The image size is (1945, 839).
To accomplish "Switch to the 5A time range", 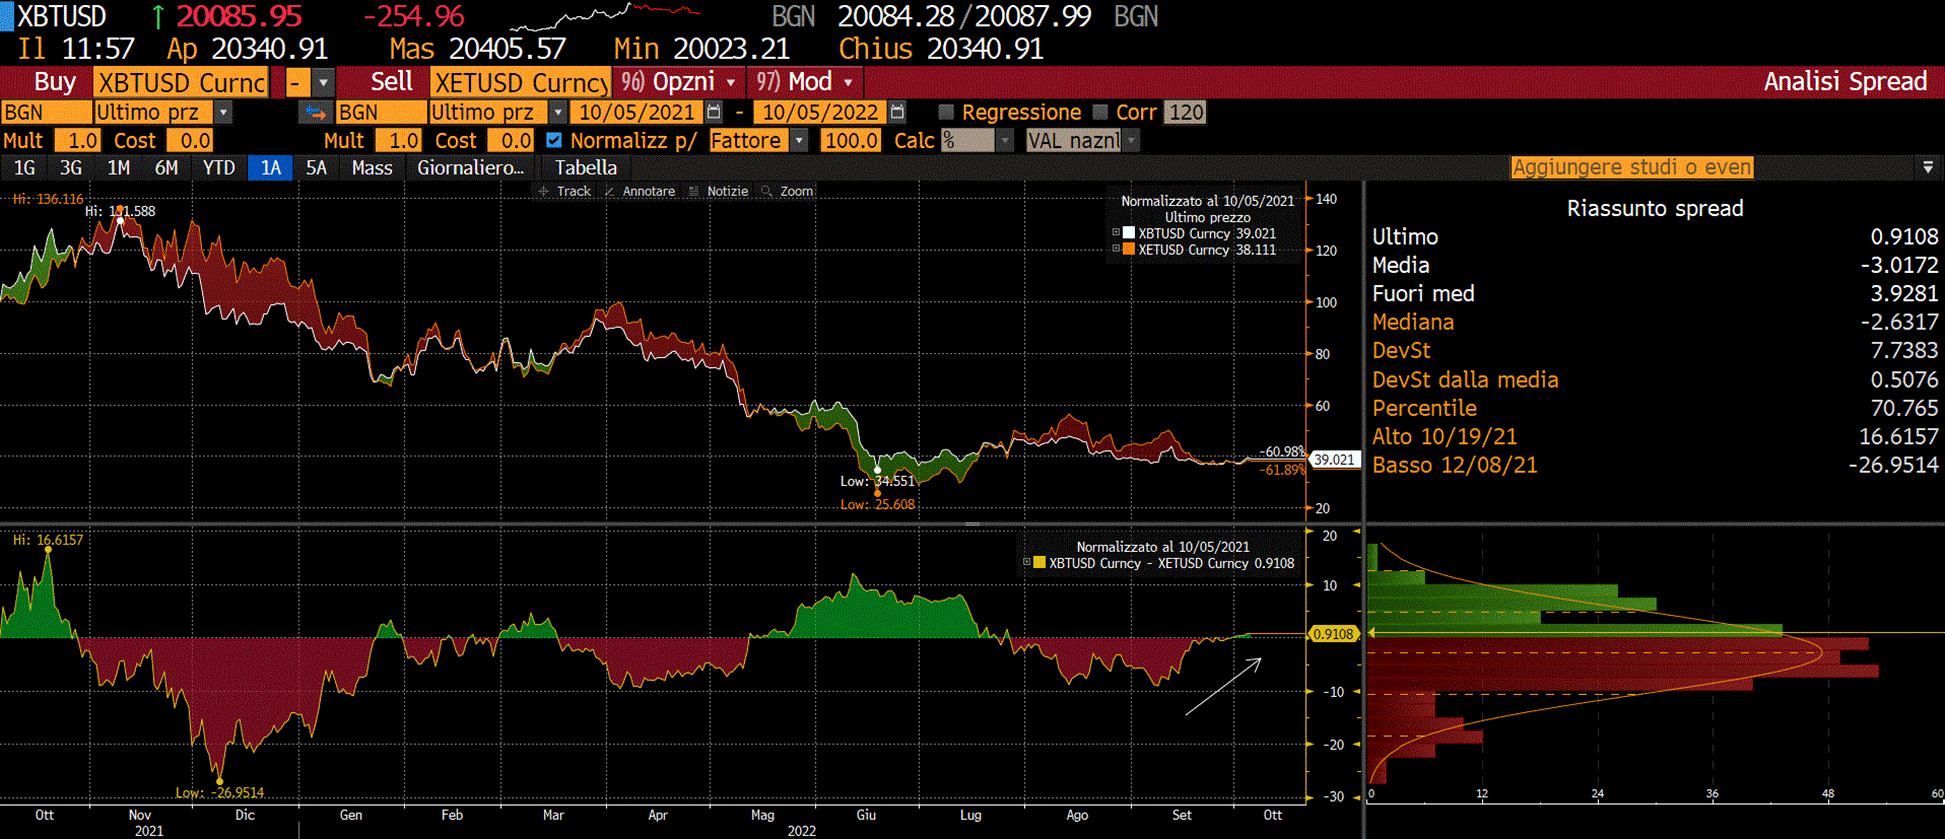I will [x=316, y=168].
